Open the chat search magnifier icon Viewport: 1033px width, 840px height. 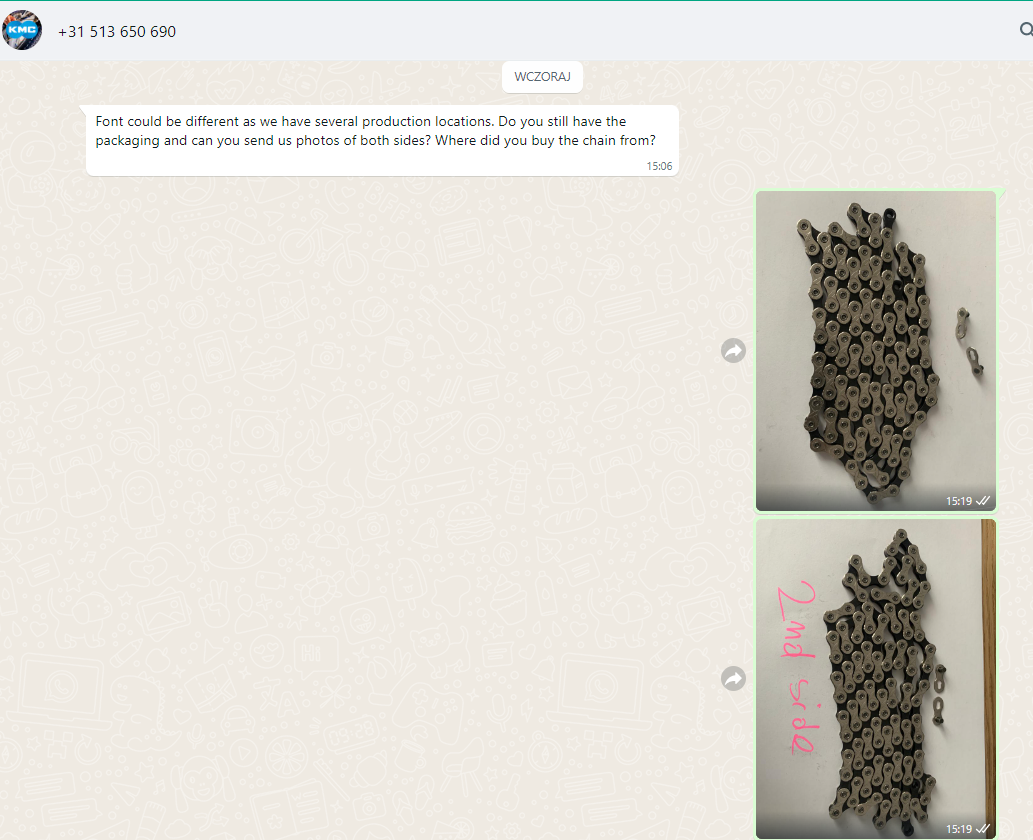tap(1026, 30)
